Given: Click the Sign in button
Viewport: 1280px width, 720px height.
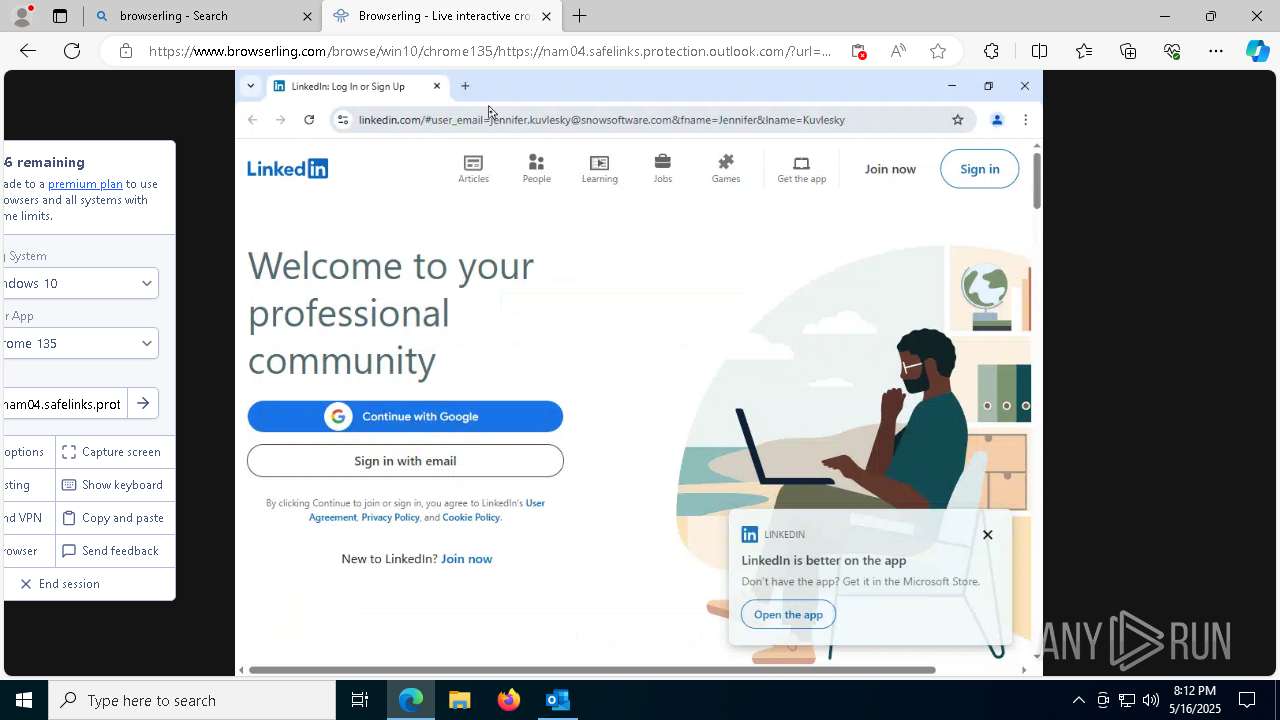Looking at the screenshot, I should tap(979, 169).
